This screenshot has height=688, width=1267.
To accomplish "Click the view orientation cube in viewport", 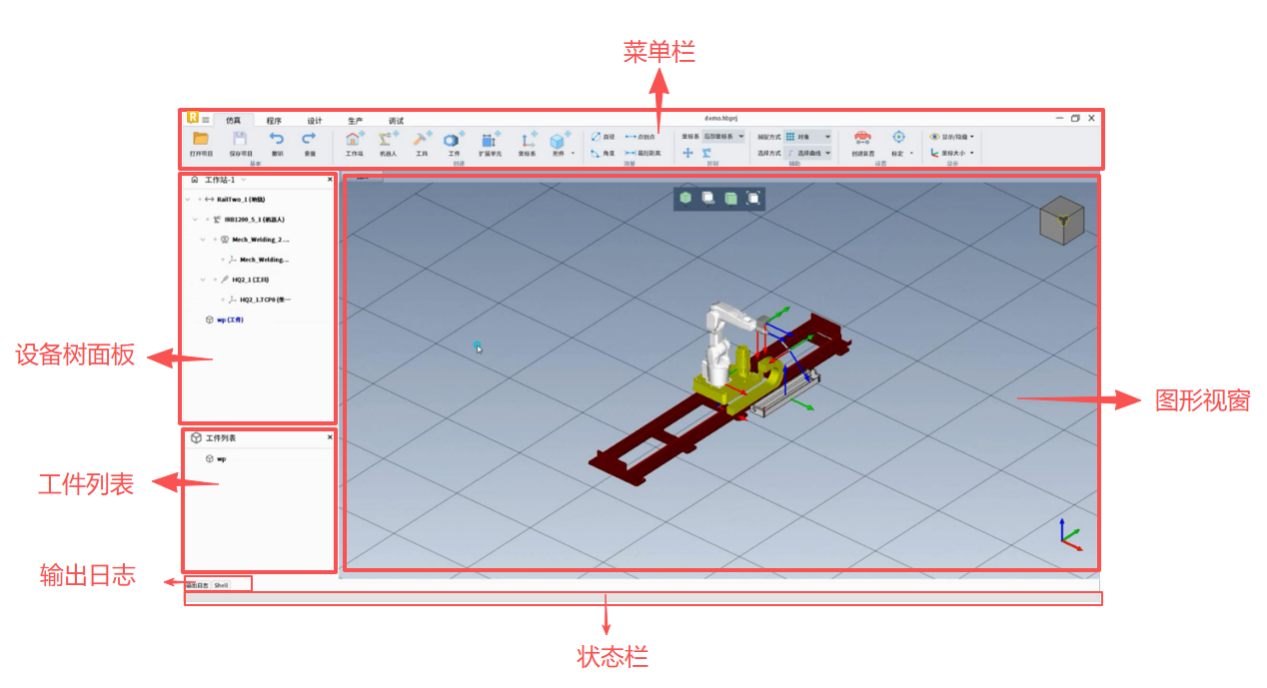I will [x=1060, y=219].
